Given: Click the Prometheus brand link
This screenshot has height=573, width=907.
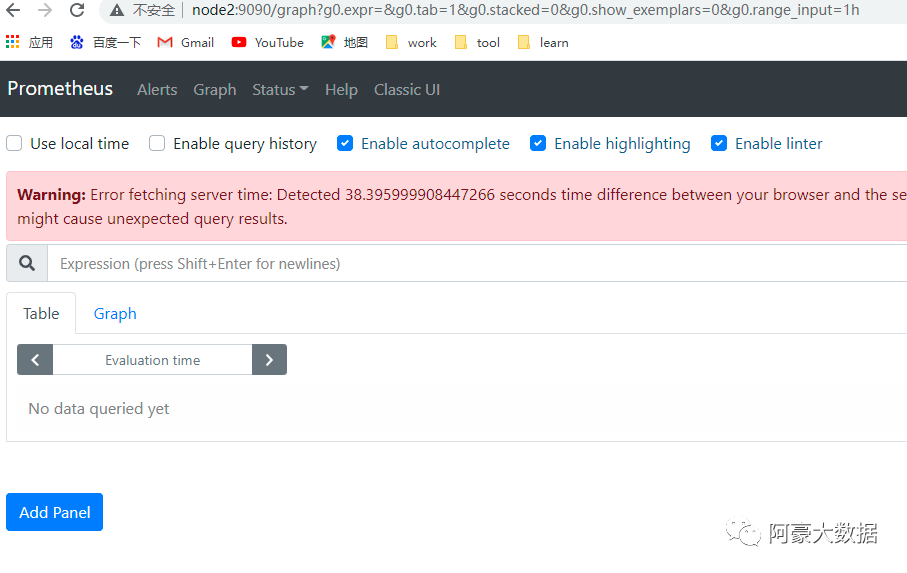Looking at the screenshot, I should (x=60, y=88).
